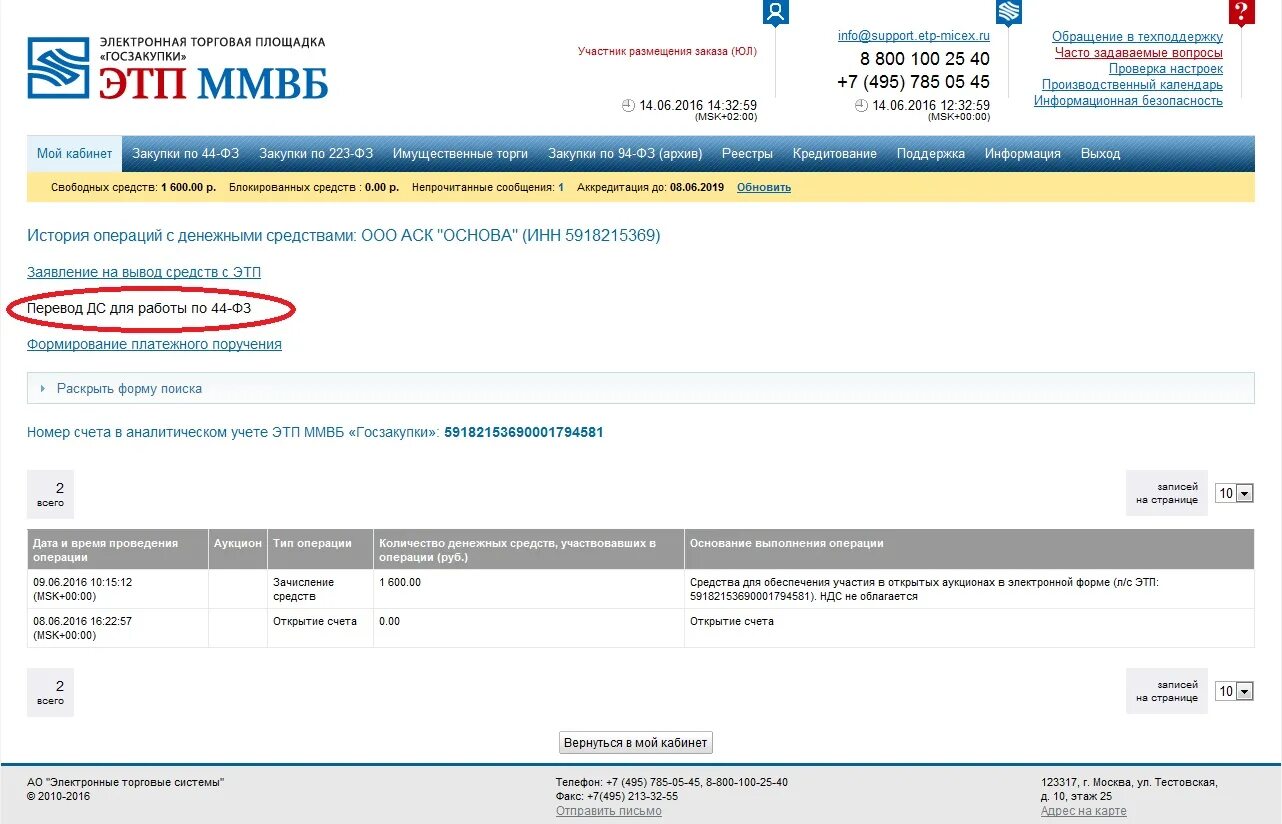Click the Зачисление средств cell
This screenshot has height=824, width=1282.
(x=320, y=589)
